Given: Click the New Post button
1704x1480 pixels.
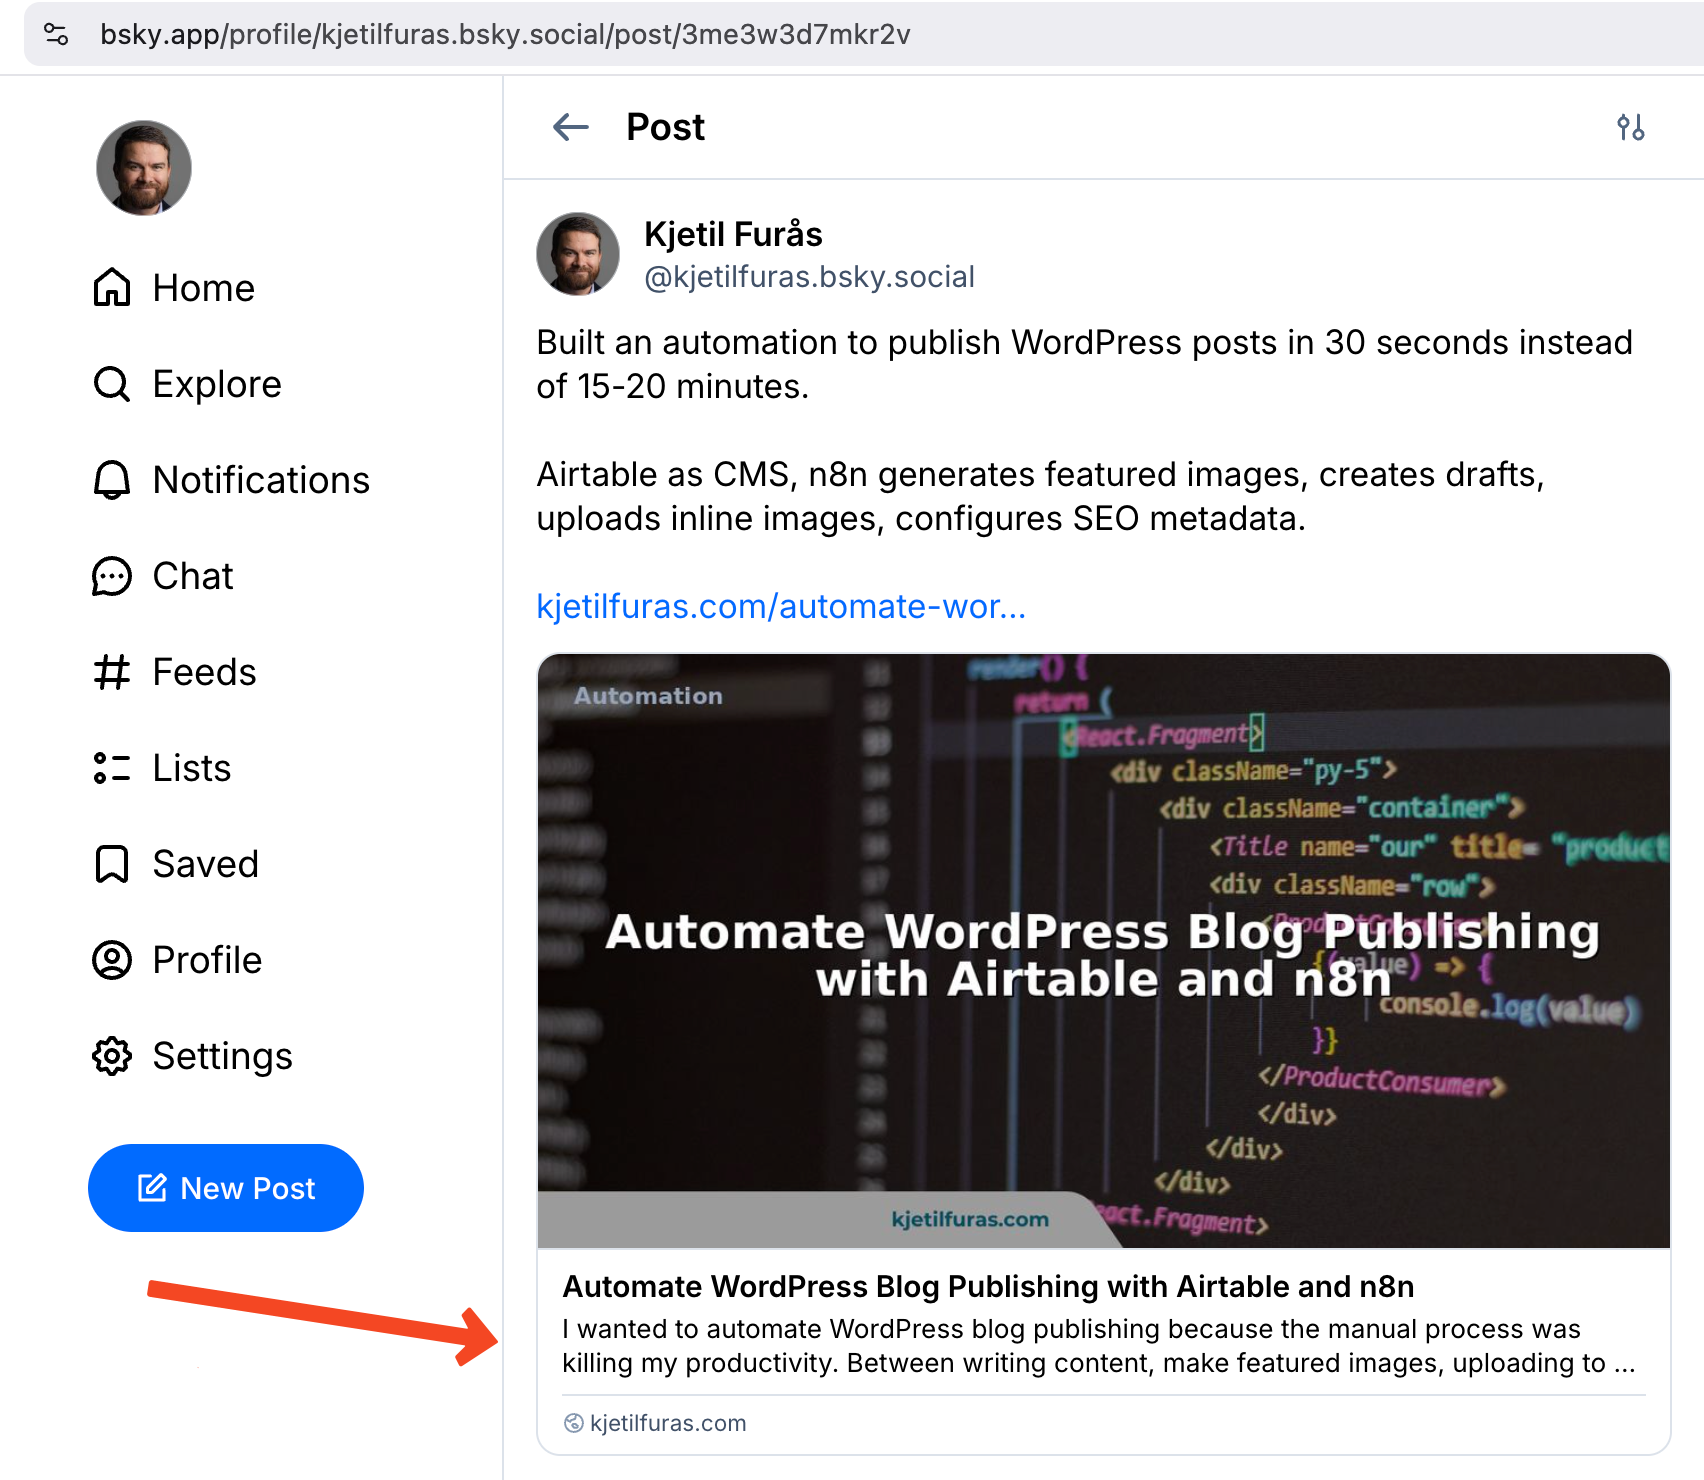Looking at the screenshot, I should click(226, 1188).
